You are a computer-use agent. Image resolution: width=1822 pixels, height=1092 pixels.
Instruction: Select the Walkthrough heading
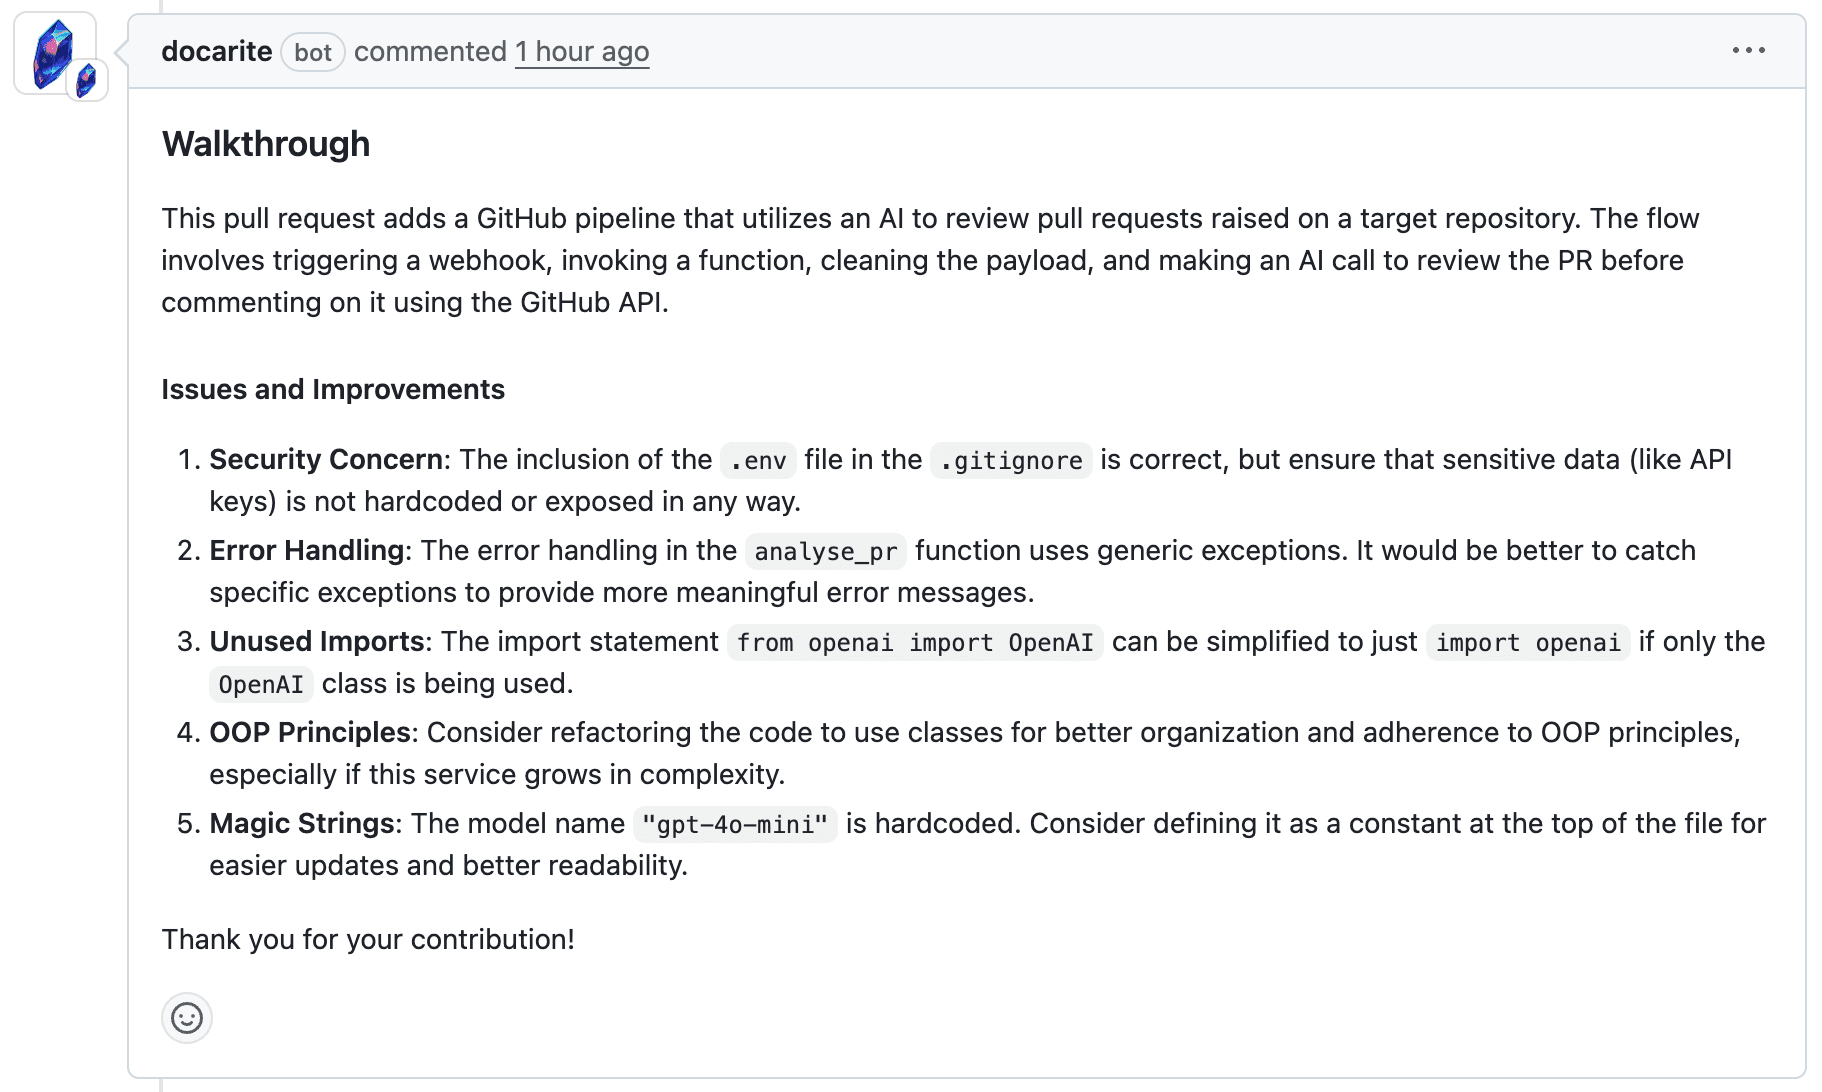coord(265,143)
